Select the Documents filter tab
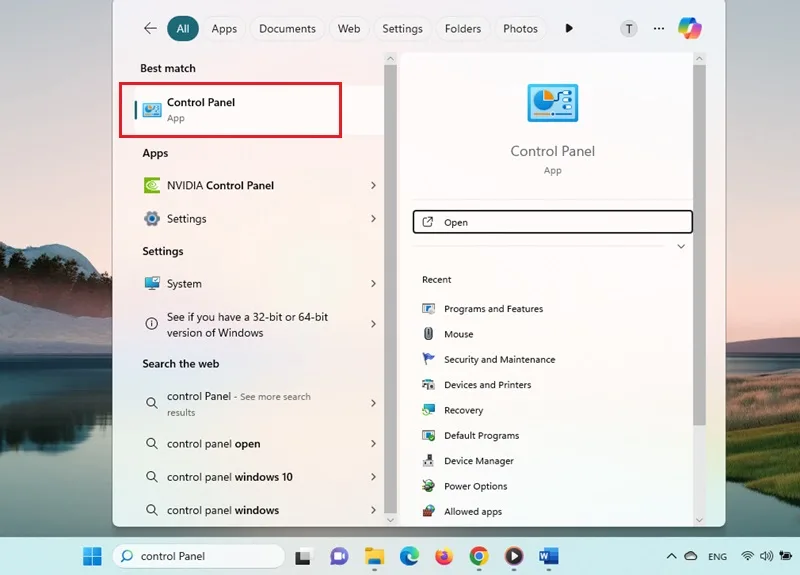The width and height of the screenshot is (800, 575). [x=287, y=29]
